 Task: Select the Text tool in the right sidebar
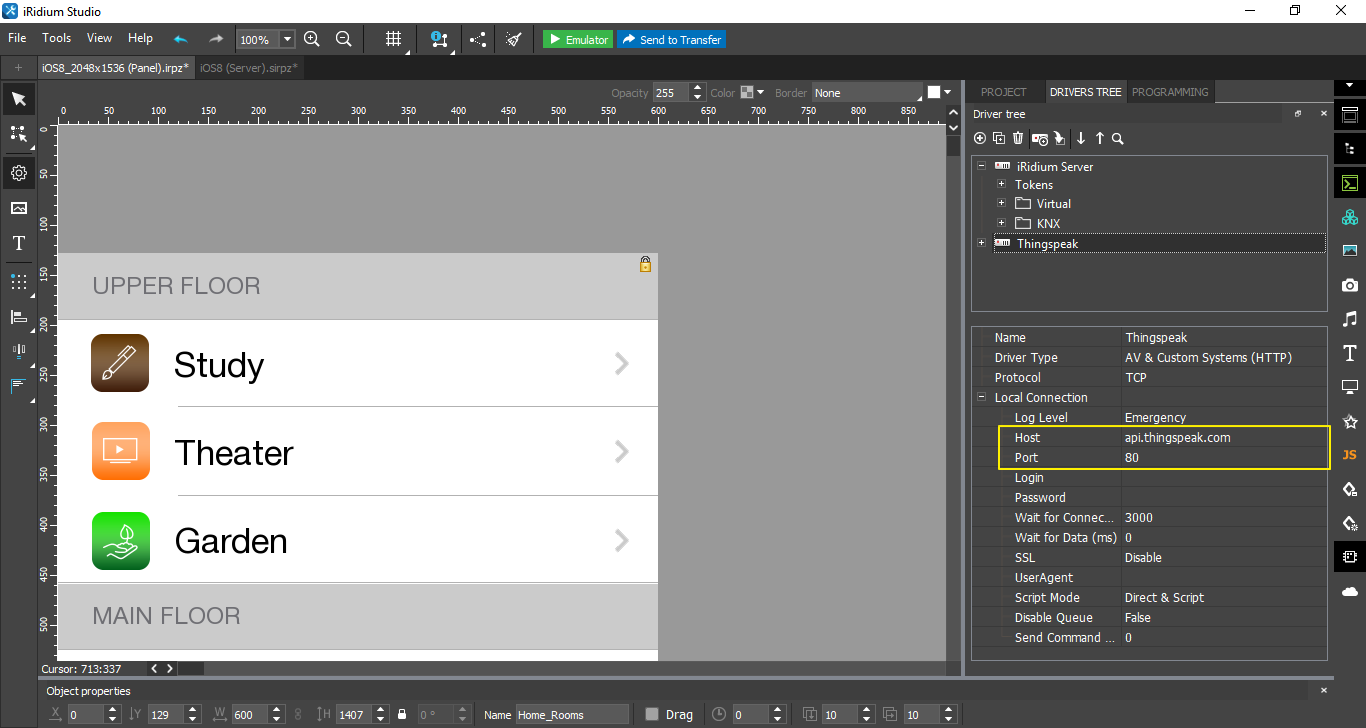[1349, 353]
